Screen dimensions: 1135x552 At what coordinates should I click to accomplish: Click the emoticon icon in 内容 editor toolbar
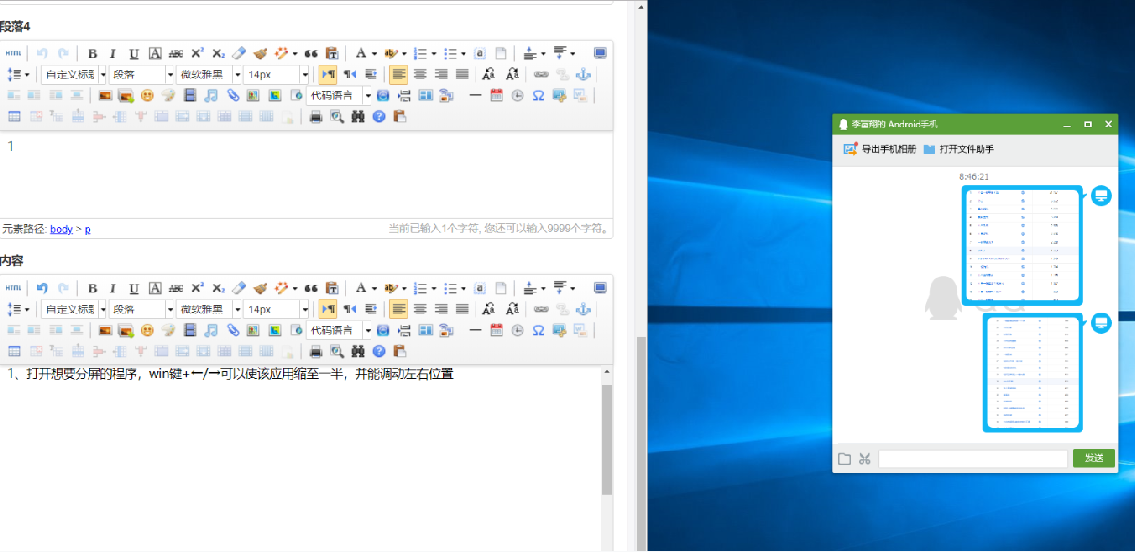147,331
